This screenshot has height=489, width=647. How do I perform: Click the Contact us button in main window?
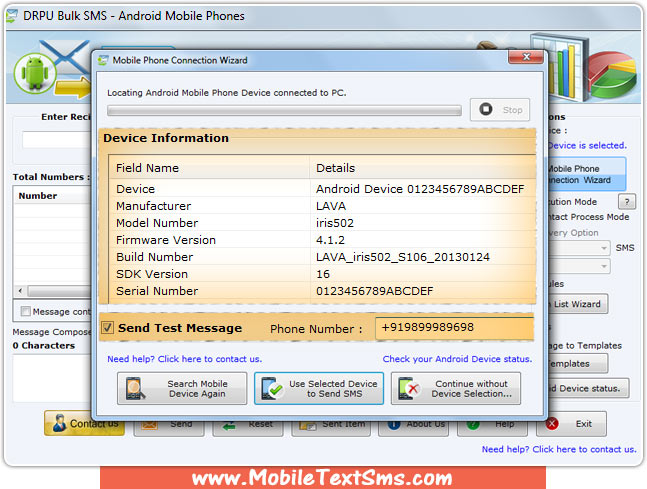click(84, 423)
